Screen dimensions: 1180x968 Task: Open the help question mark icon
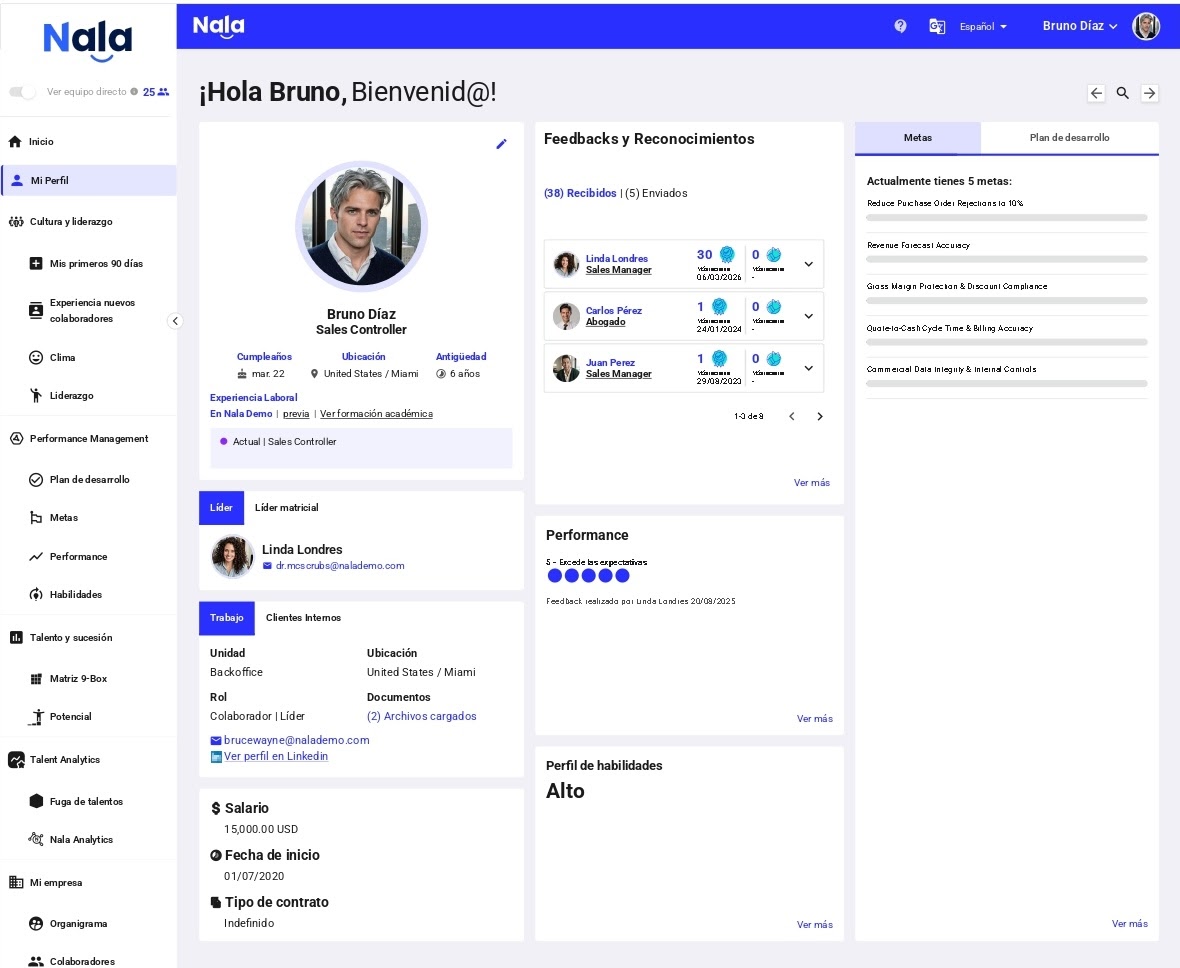coord(900,26)
